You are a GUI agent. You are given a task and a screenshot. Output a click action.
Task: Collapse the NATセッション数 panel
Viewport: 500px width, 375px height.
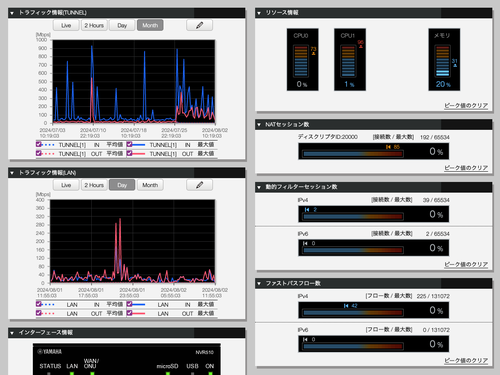259,125
